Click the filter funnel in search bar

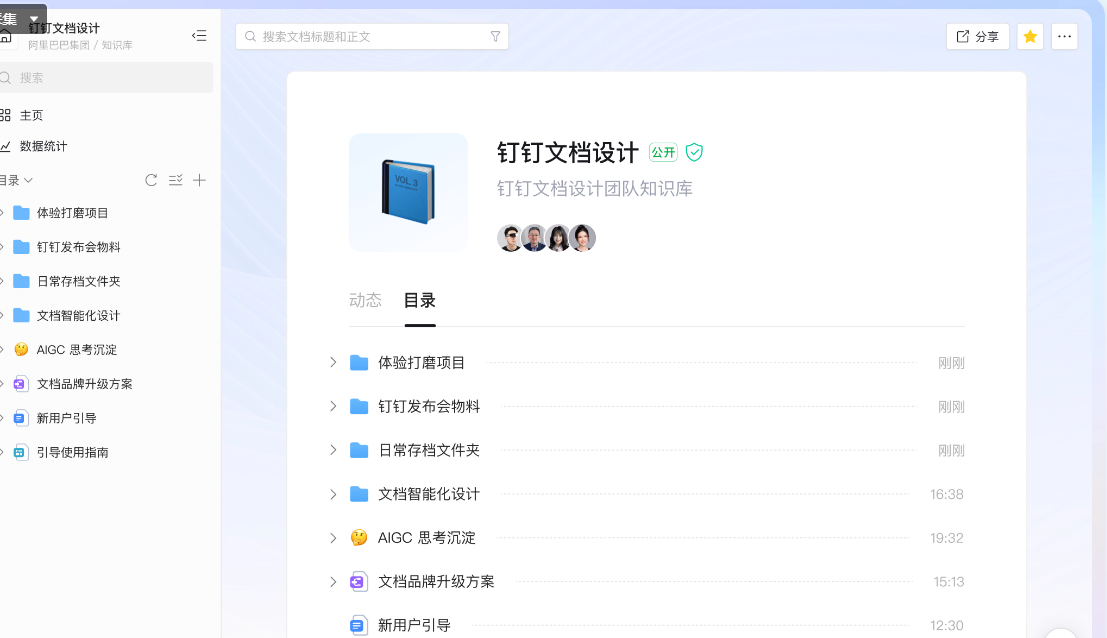(x=496, y=37)
